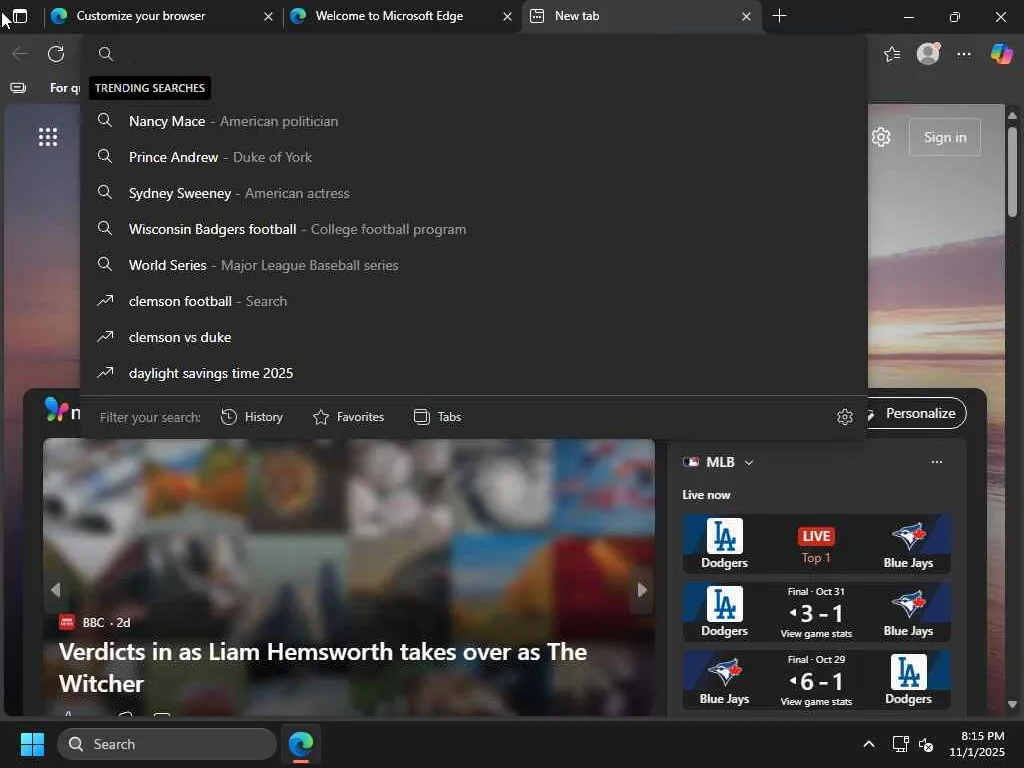1024x768 pixels.
Task: Select clemson vs duke suggestion
Action: tap(474, 337)
